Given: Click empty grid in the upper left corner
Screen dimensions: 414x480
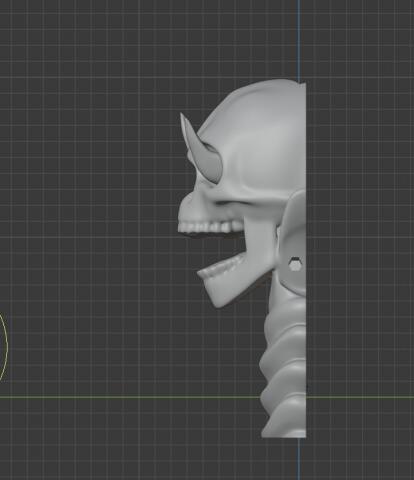Looking at the screenshot, I should [50, 40].
